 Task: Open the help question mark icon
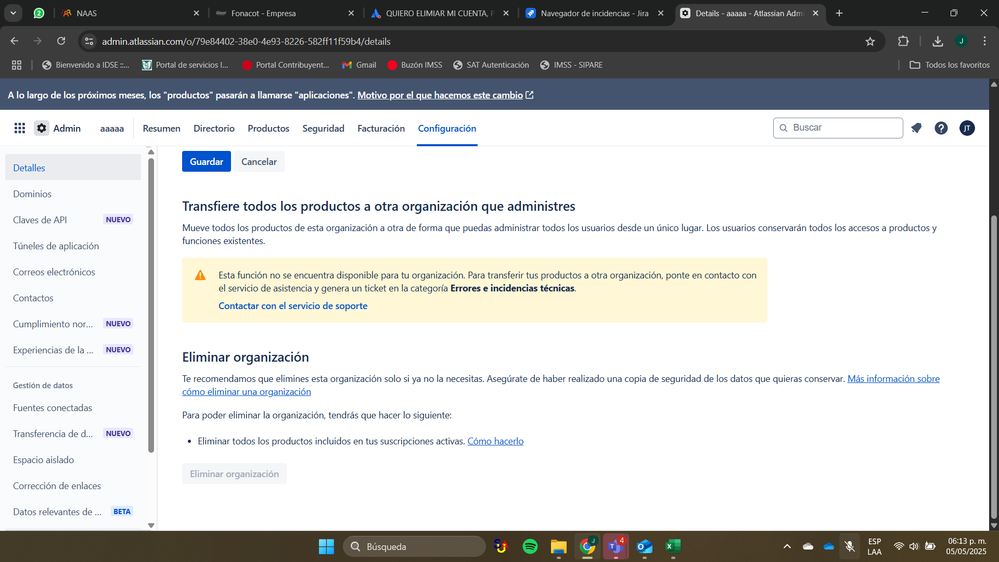[x=941, y=128]
